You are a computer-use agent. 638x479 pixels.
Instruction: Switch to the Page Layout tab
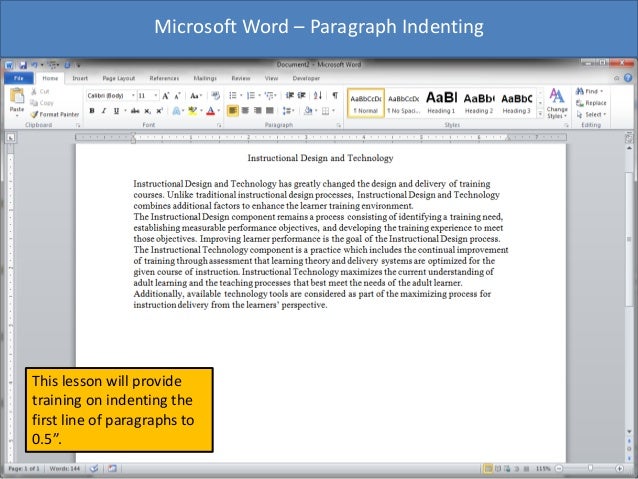[x=119, y=77]
